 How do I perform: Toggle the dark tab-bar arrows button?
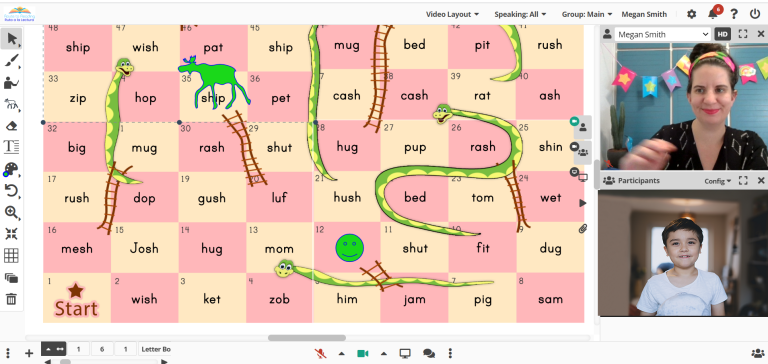pos(53,349)
